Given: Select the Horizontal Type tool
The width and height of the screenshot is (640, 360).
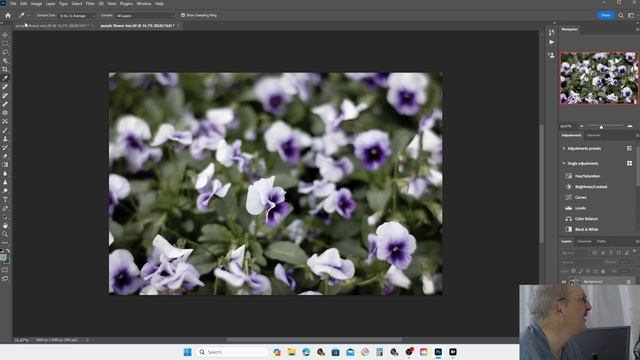Looking at the screenshot, I should [5, 200].
